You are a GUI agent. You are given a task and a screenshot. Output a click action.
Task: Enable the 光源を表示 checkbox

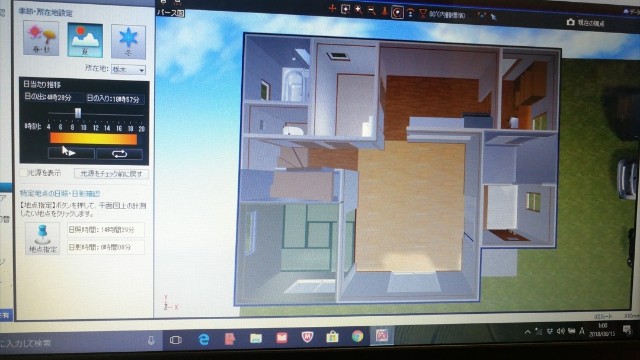(x=23, y=173)
